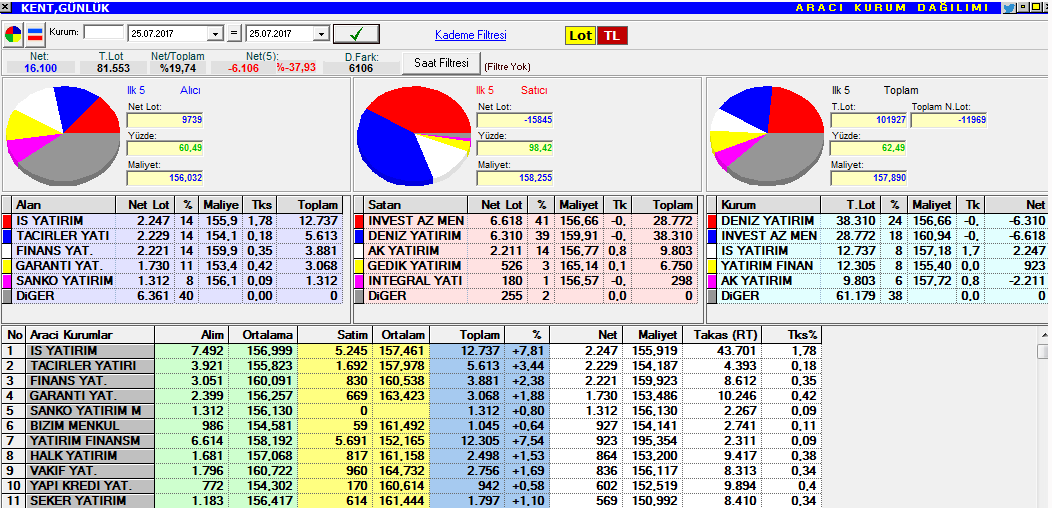1052x508 pixels.
Task: Select blue swatch beside TACIRLER YATI row
Action: pyautogui.click(x=7, y=236)
